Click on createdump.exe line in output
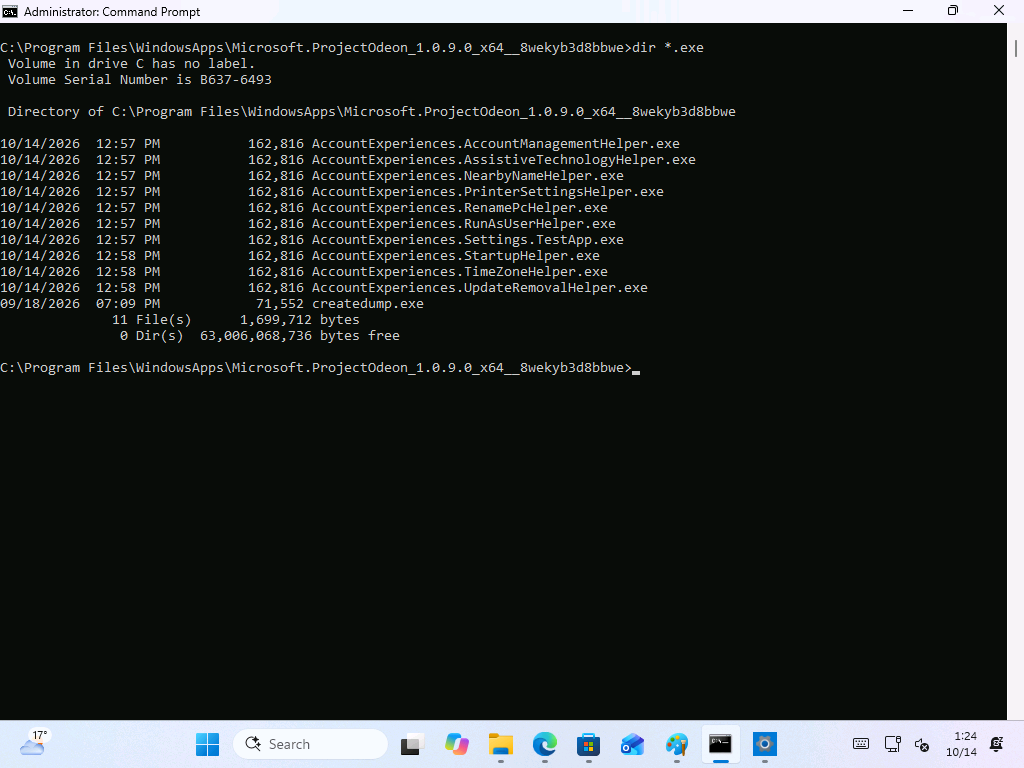This screenshot has height=768, width=1024. click(x=212, y=304)
